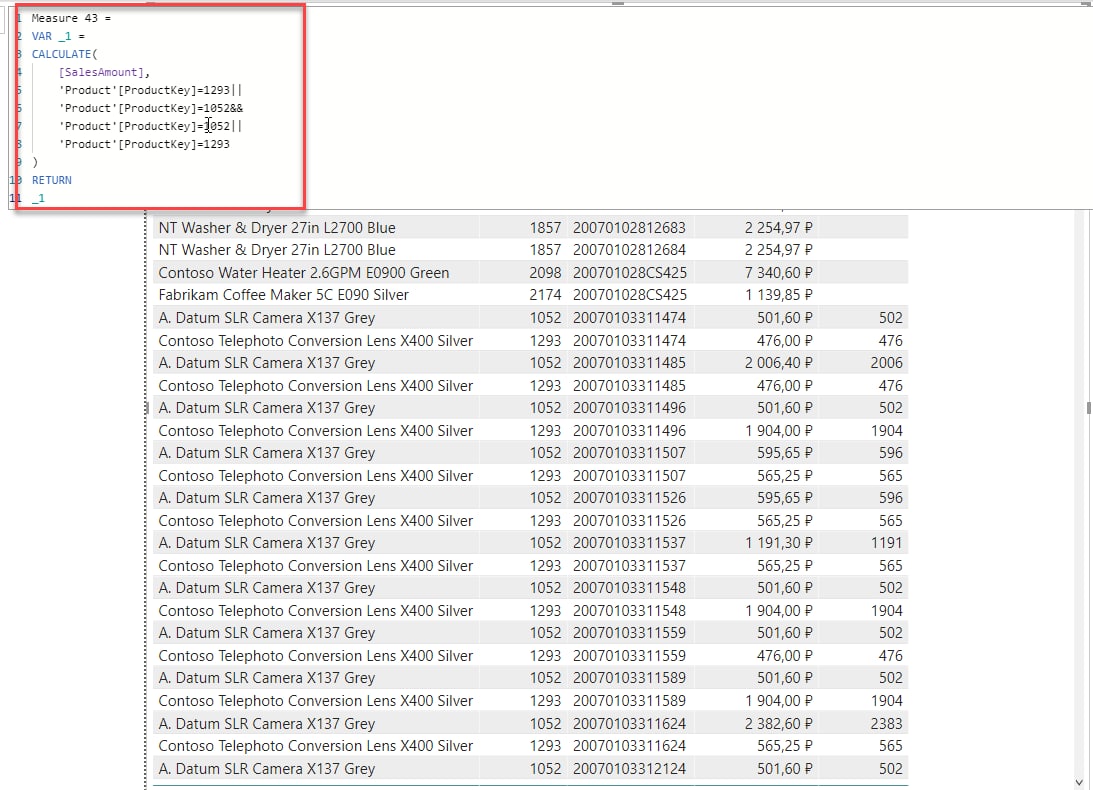Click order 20070103311537 in the SLR Camera row
1093x790 pixels.
[629, 542]
